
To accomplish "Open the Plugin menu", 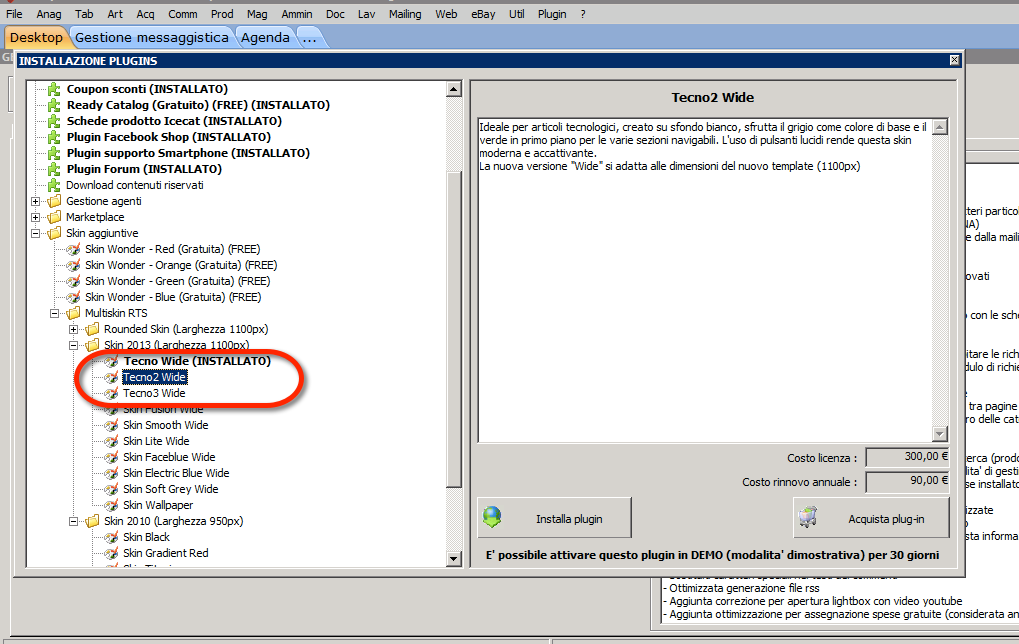I will pyautogui.click(x=552, y=14).
